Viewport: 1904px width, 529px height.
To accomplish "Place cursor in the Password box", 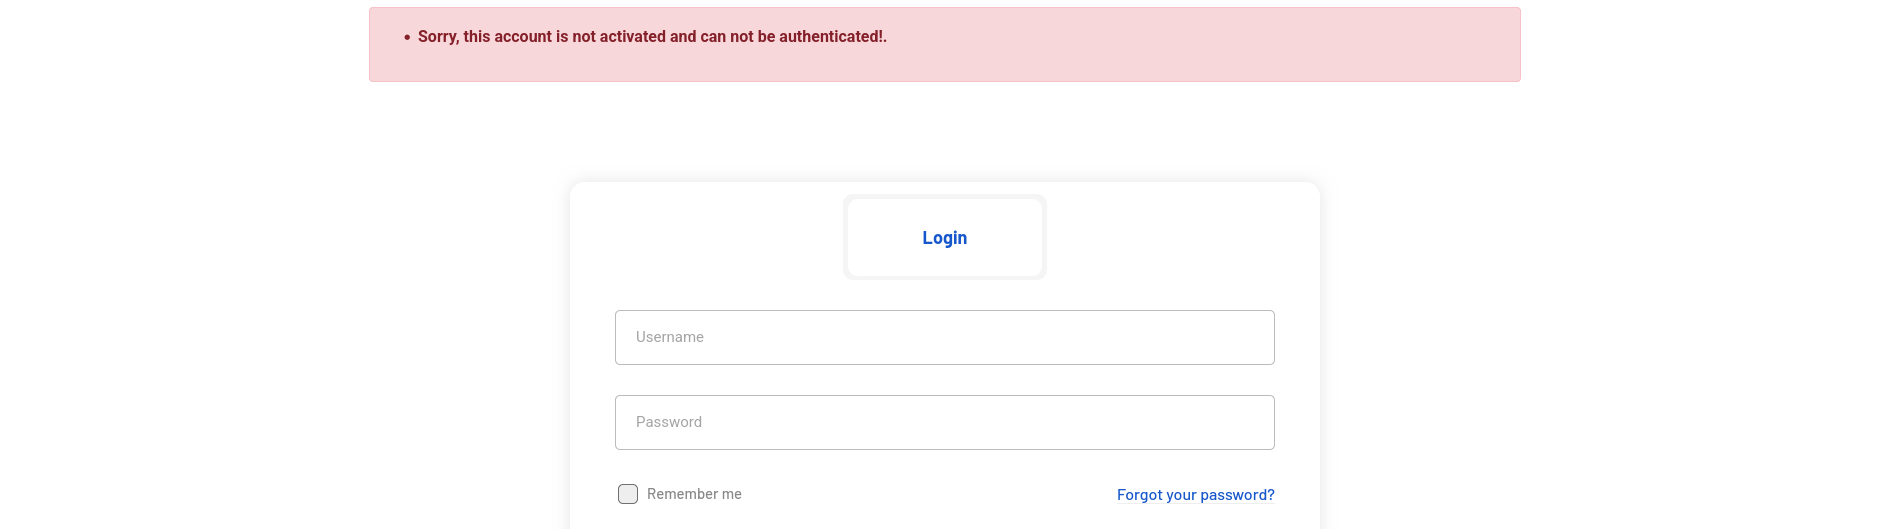I will pos(945,422).
